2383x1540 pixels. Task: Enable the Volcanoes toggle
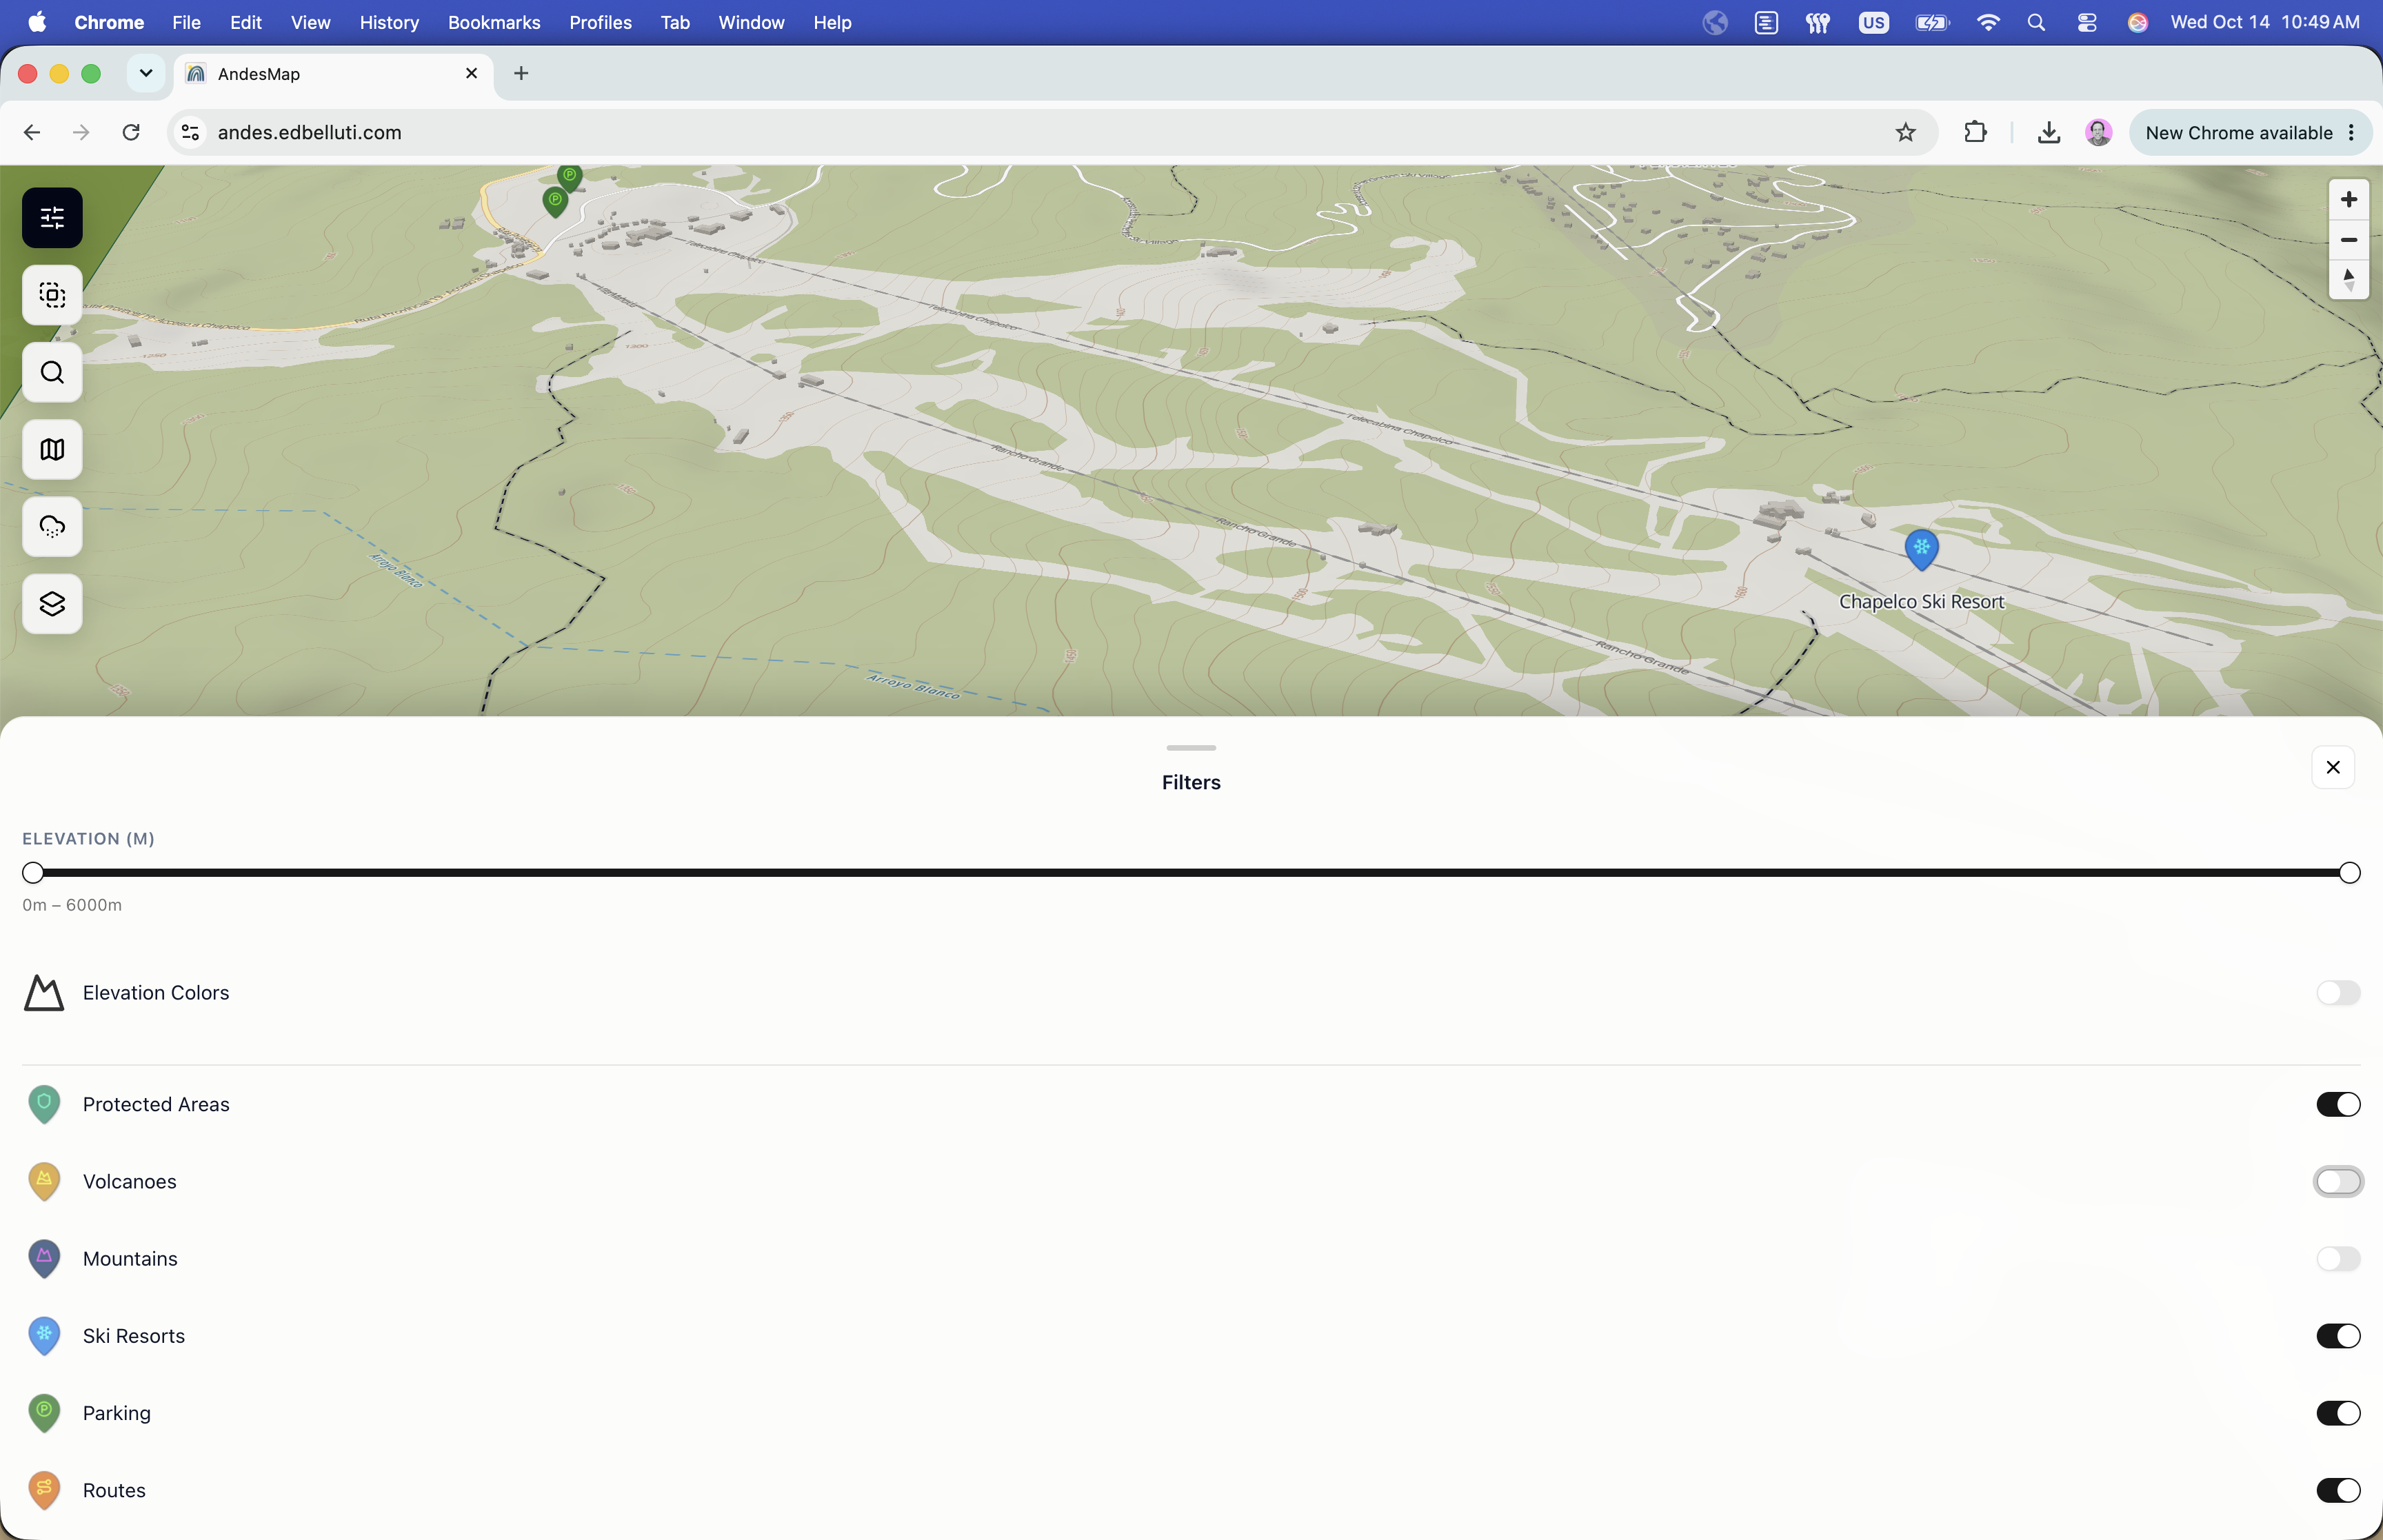pyautogui.click(x=2338, y=1181)
